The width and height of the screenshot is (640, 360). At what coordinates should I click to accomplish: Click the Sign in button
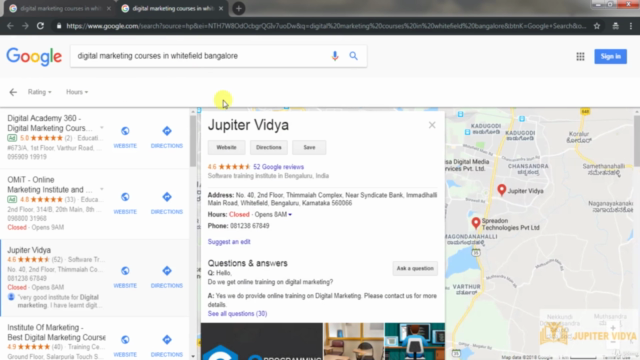click(x=610, y=56)
